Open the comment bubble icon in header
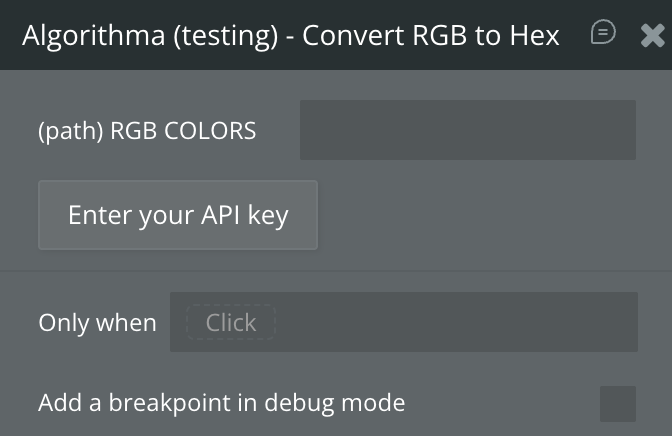Image resolution: width=672 pixels, height=436 pixels. (603, 33)
